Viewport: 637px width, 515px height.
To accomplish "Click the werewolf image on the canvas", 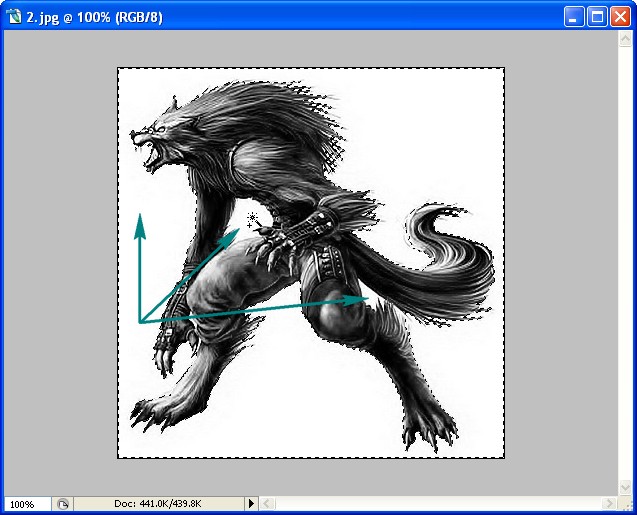I will click(311, 263).
